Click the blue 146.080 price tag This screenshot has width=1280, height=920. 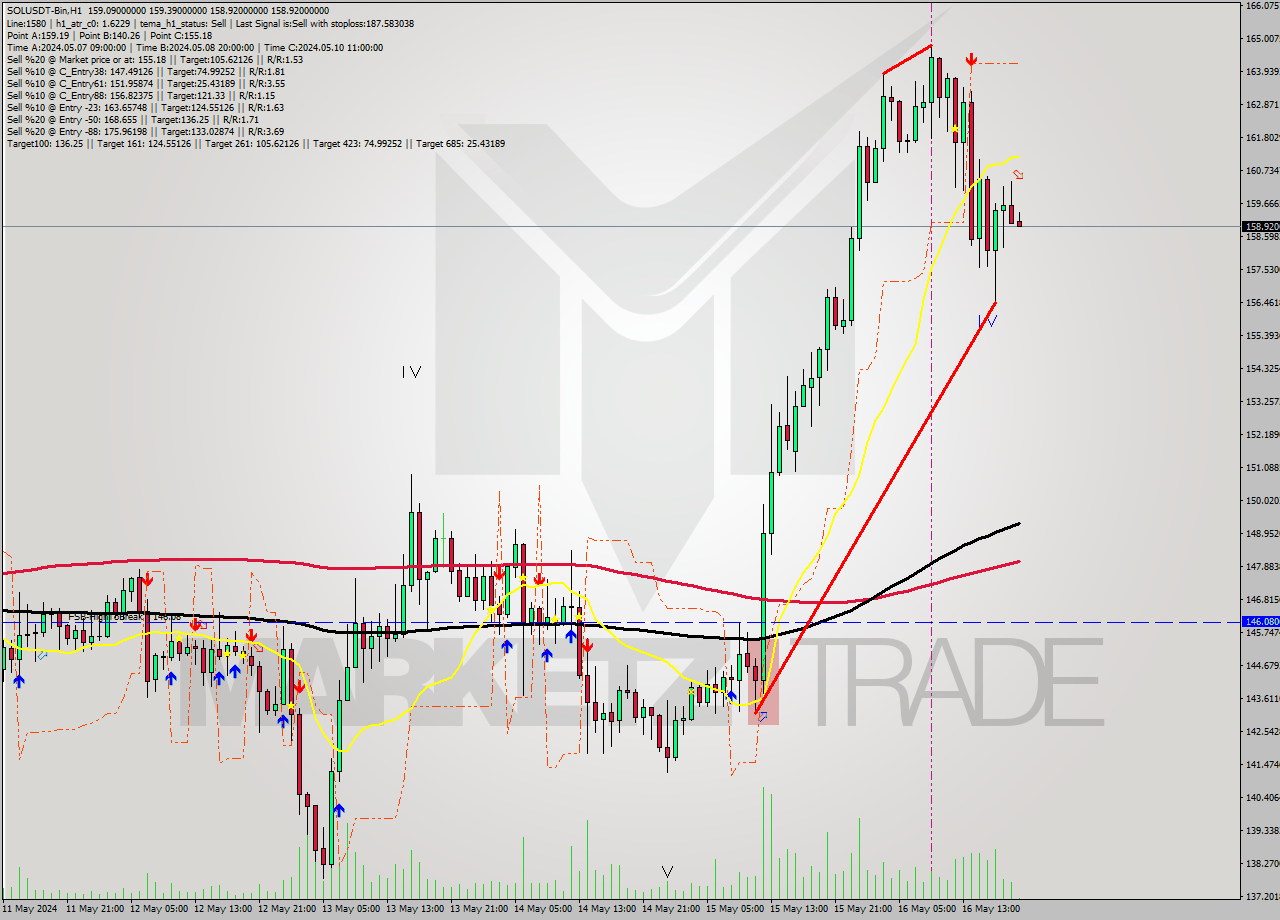click(x=1260, y=621)
